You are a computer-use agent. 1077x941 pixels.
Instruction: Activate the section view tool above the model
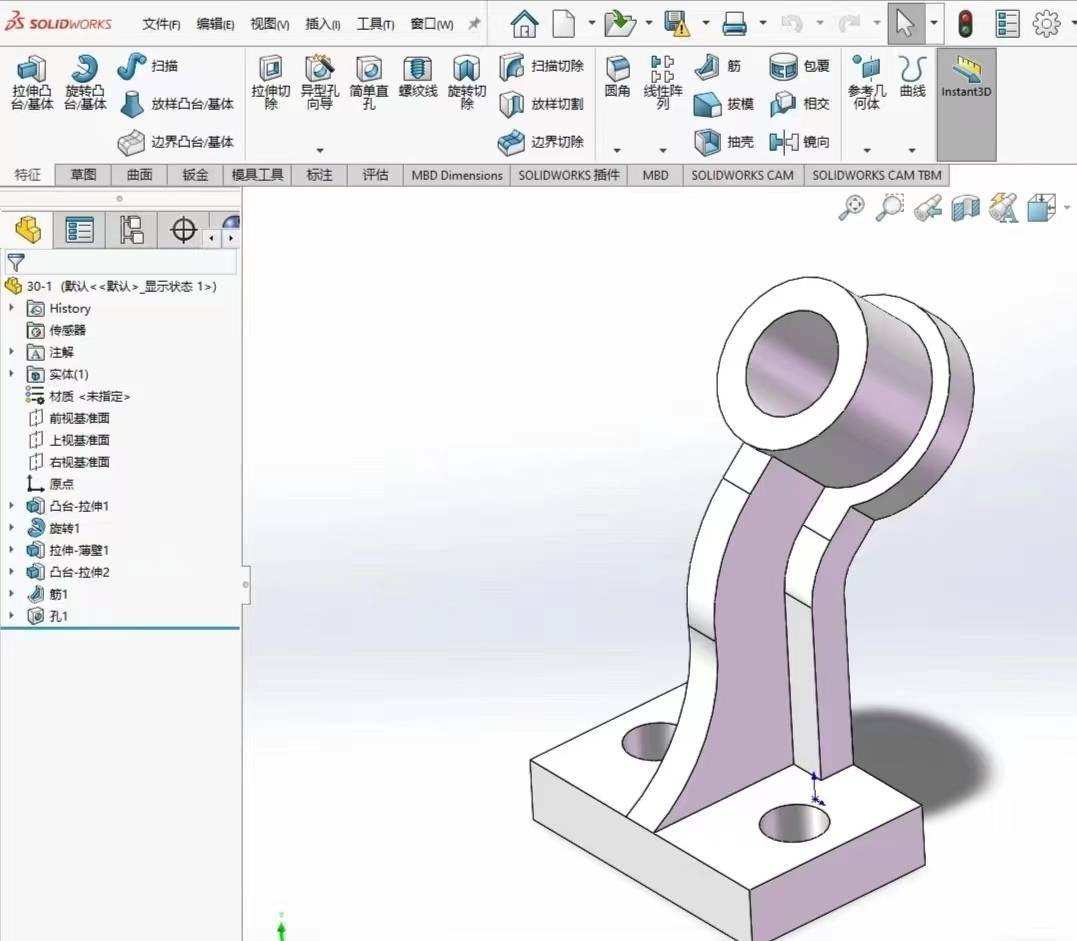[x=964, y=207]
